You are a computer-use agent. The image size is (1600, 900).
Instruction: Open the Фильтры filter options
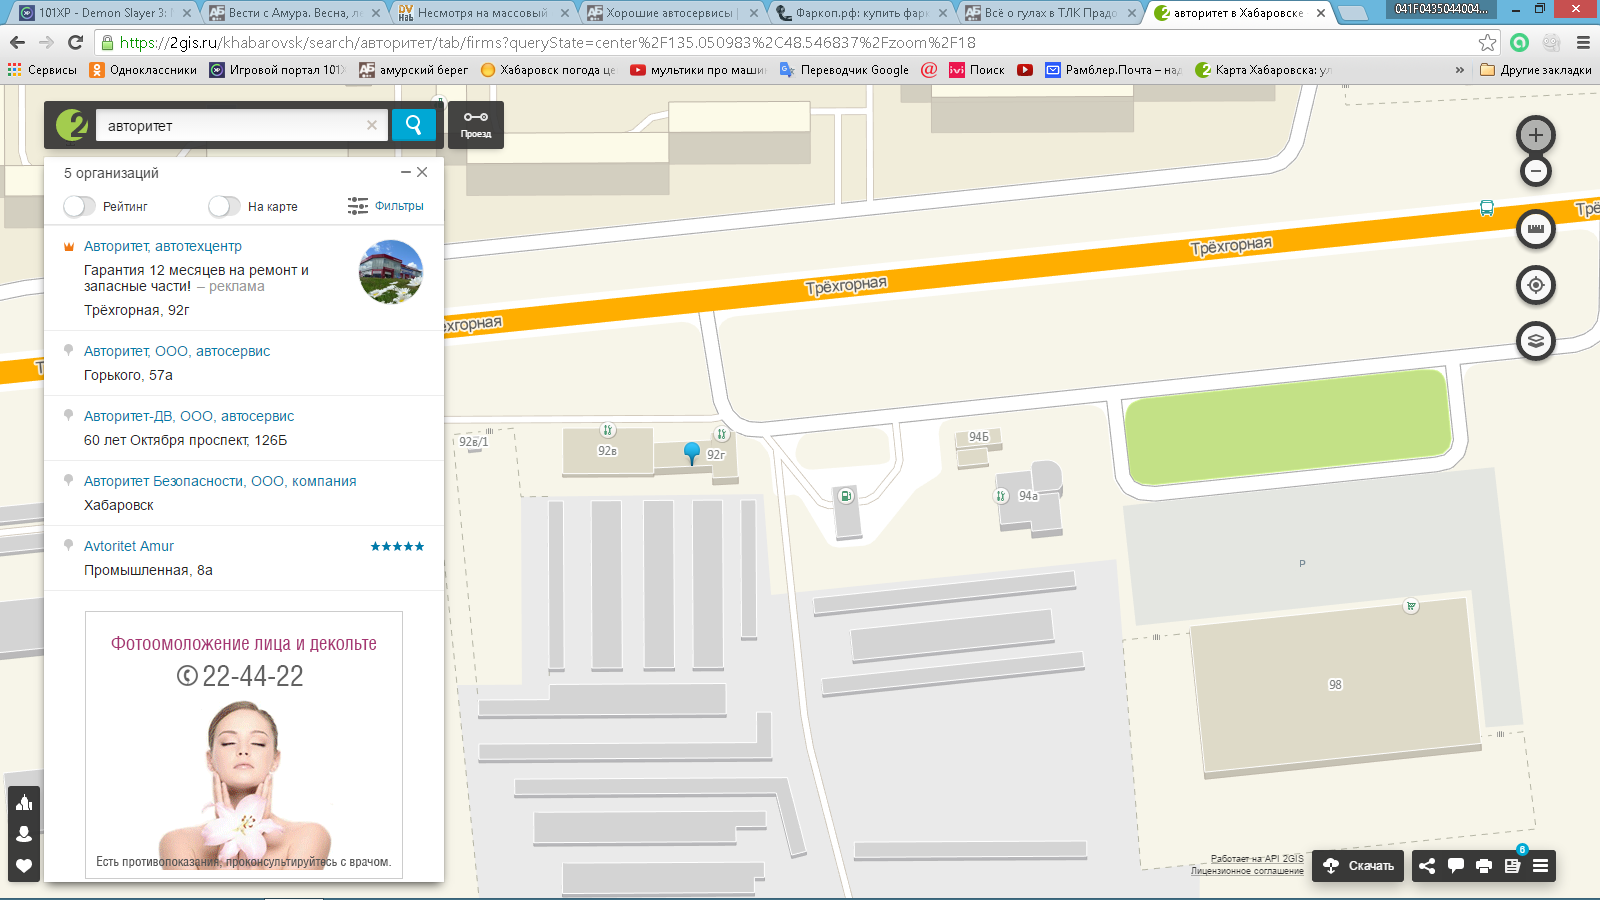tap(386, 206)
